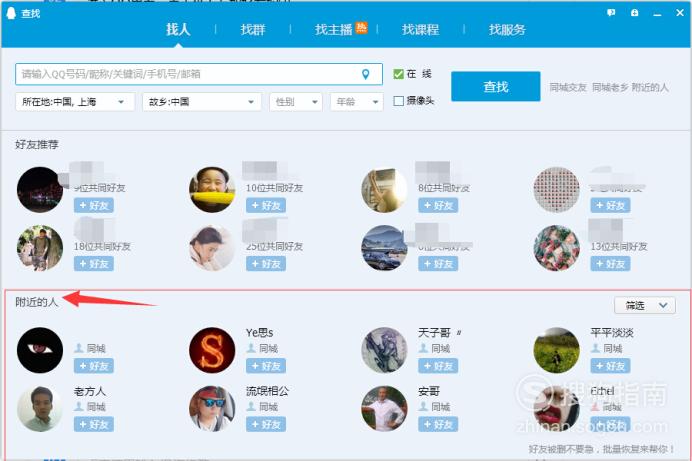692x461 pixels.
Task: Open the 筛选 filter dropdown
Action: (x=645, y=305)
